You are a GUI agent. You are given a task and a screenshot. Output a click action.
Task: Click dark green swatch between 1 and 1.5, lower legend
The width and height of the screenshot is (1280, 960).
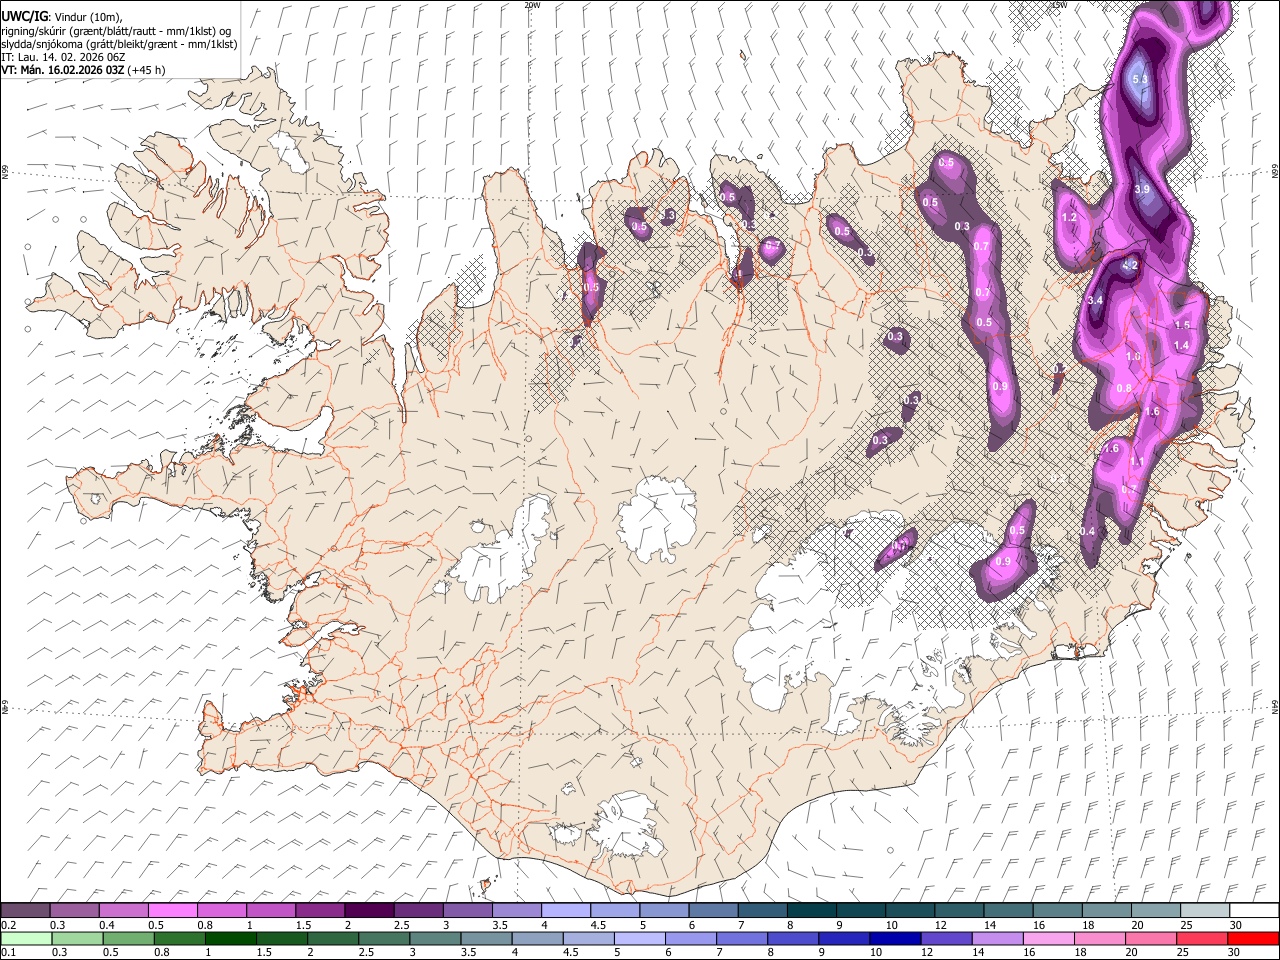231,938
